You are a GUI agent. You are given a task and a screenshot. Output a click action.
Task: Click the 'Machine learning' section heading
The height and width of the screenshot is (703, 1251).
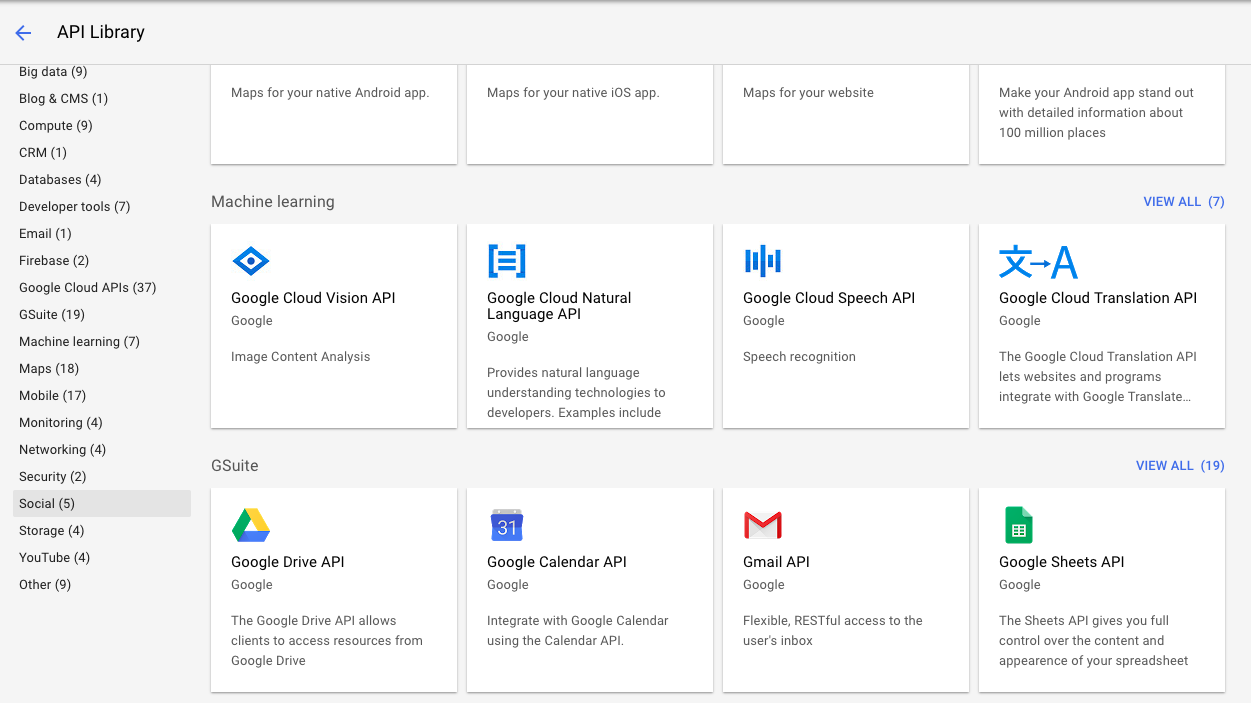[x=272, y=202]
